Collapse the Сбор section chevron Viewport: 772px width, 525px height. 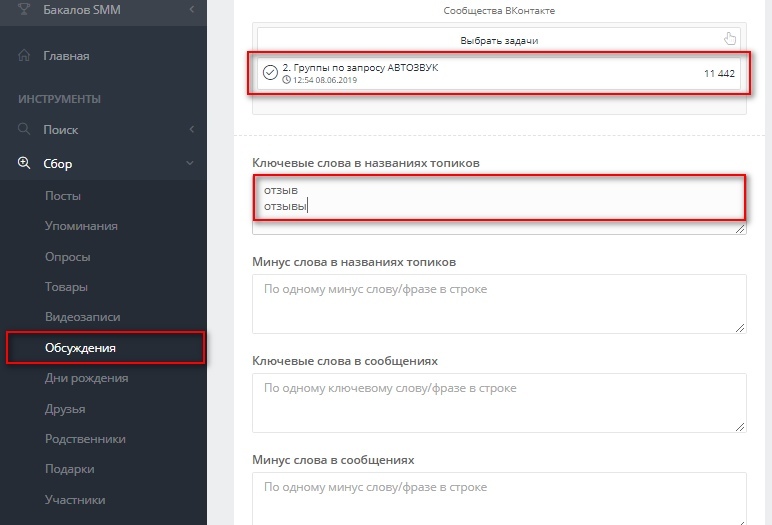190,163
